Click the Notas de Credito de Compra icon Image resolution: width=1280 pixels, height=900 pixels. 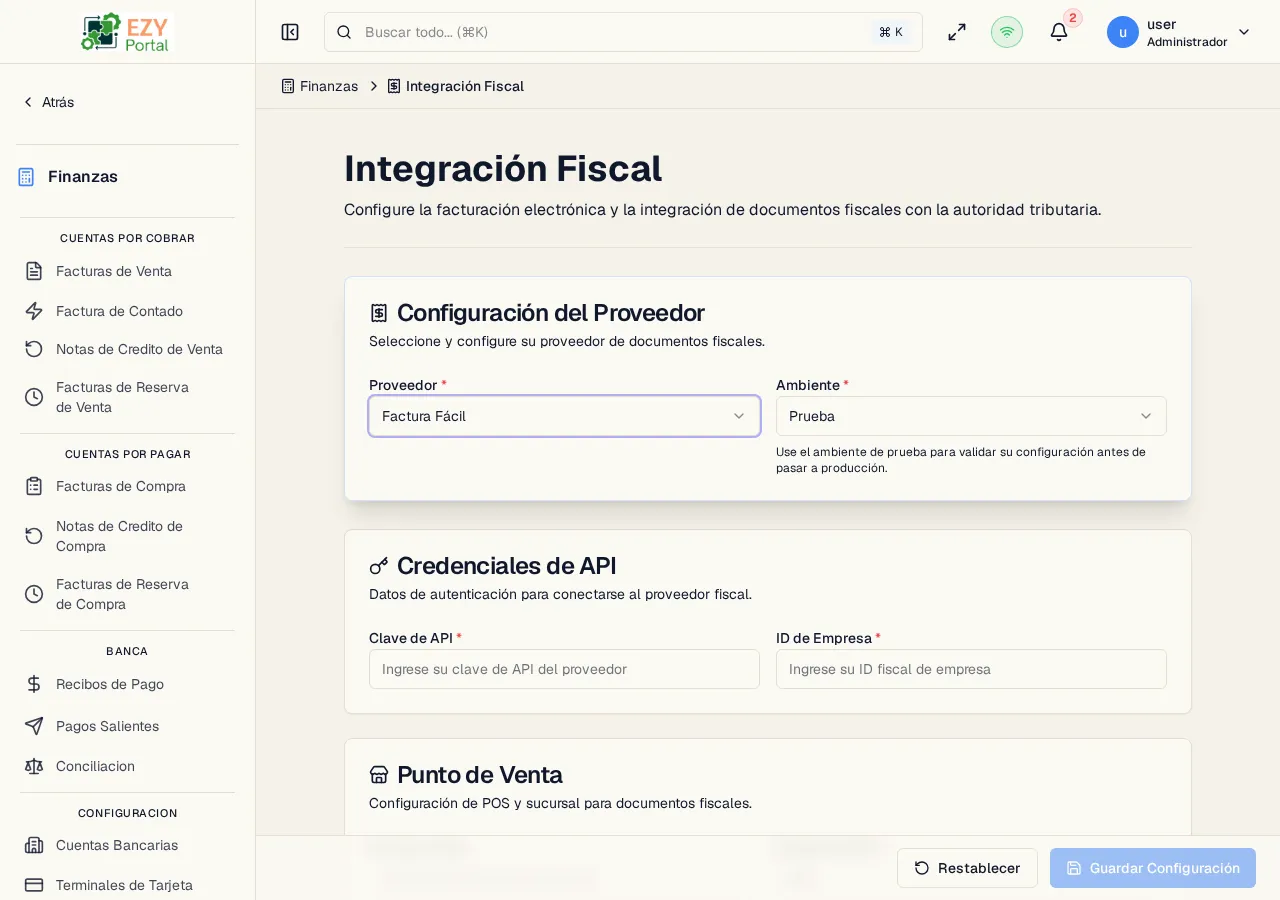pos(34,536)
